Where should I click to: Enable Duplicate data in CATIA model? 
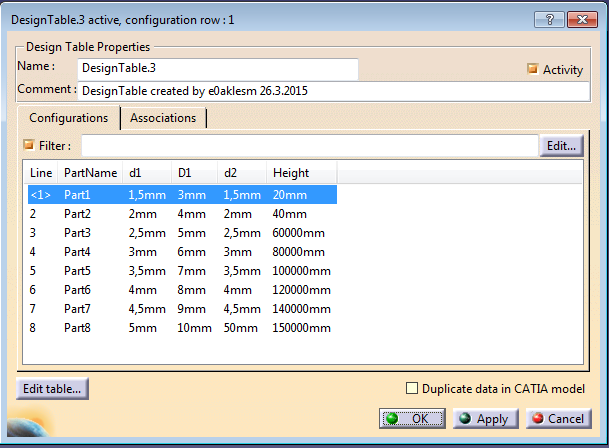pyautogui.click(x=412, y=388)
